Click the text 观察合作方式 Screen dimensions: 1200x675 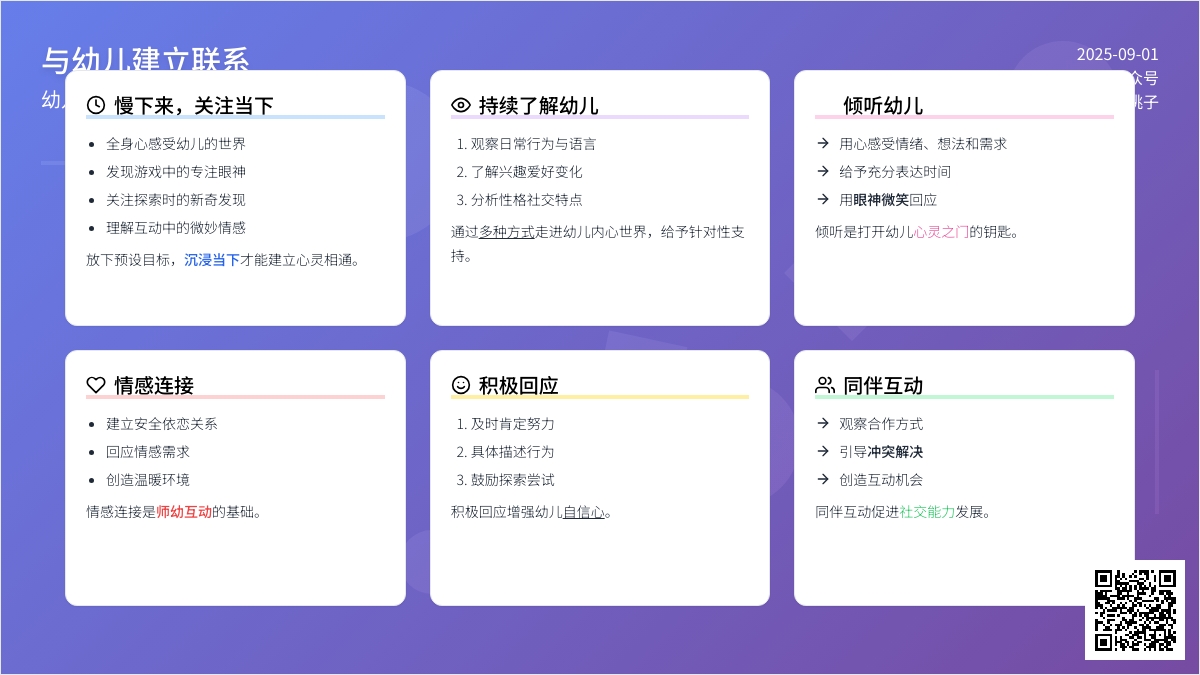pyautogui.click(x=881, y=423)
